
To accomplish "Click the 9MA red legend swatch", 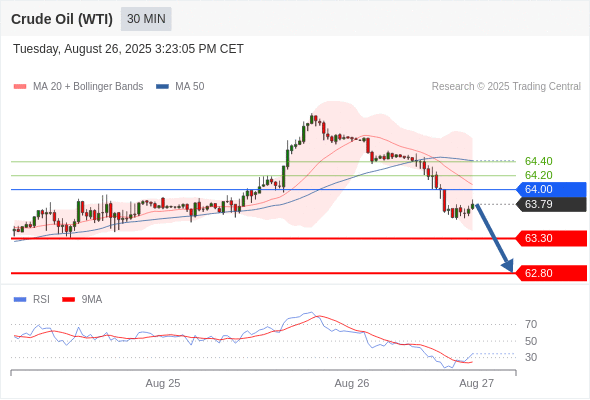I will coord(68,300).
